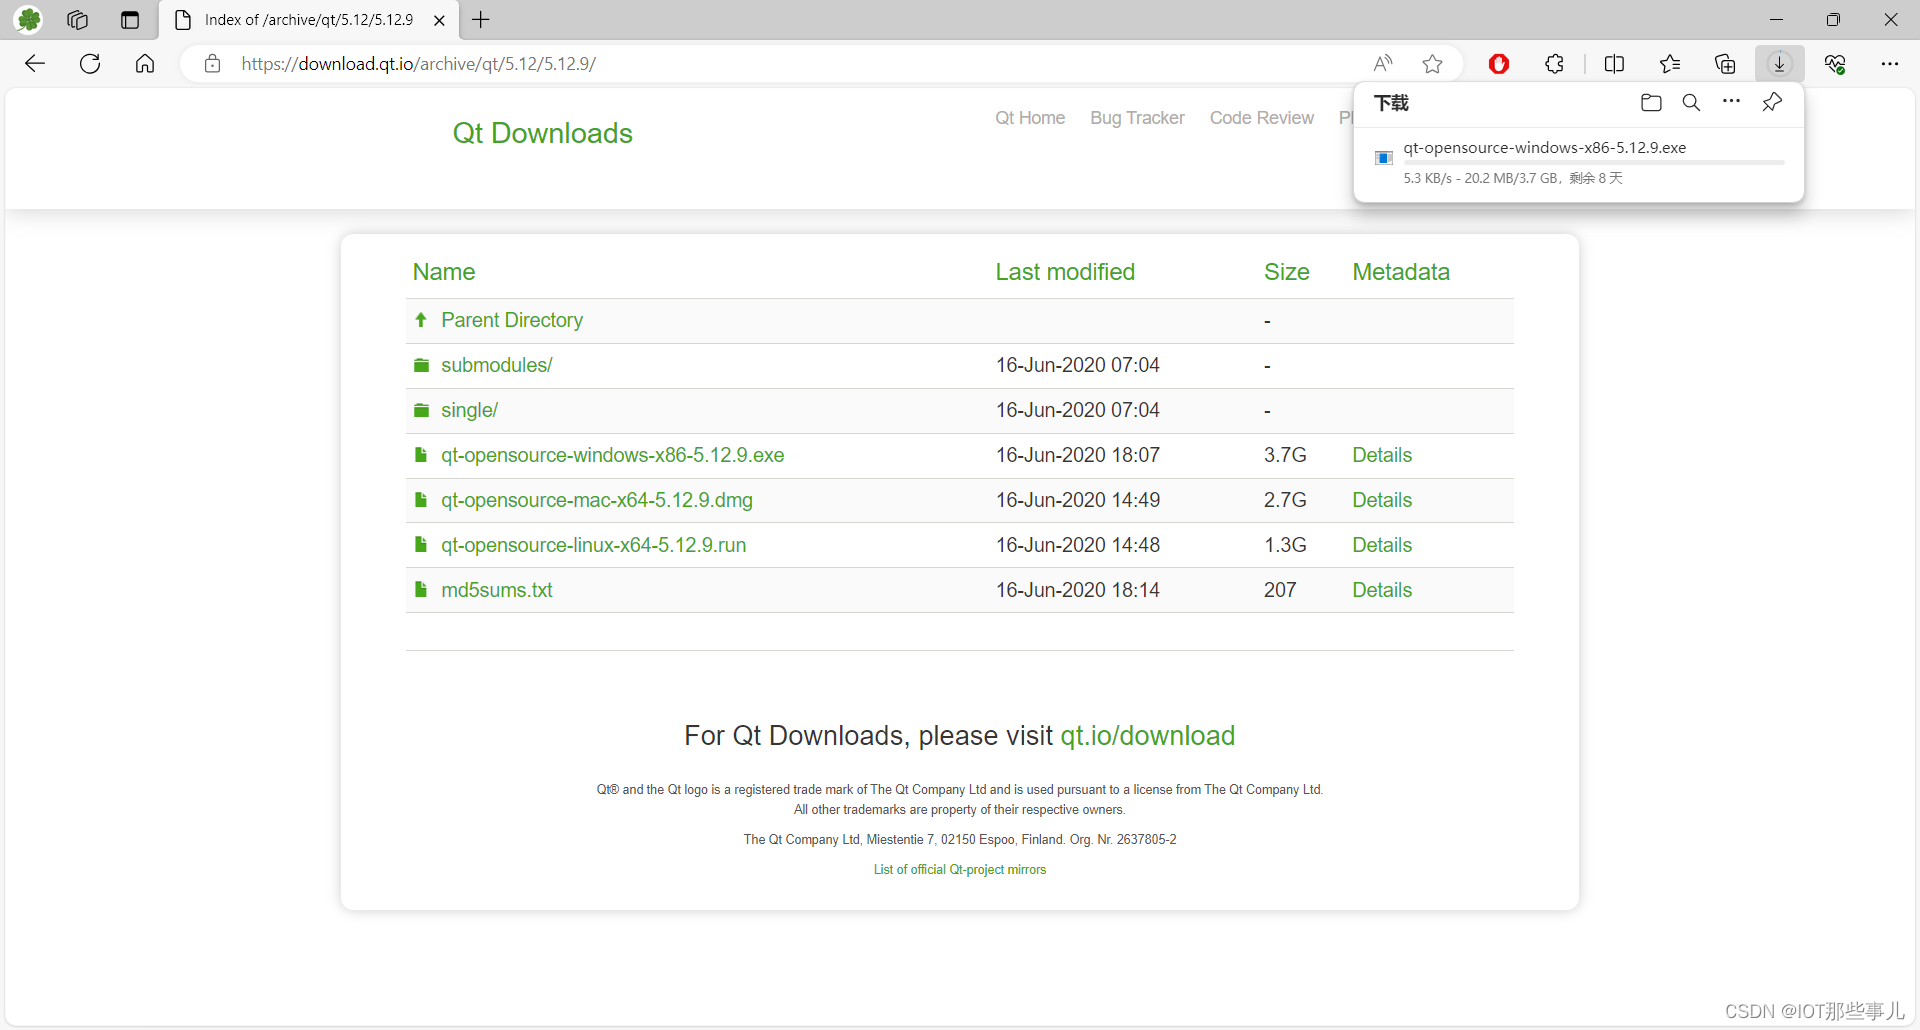Open tab actions menu icon

130,20
